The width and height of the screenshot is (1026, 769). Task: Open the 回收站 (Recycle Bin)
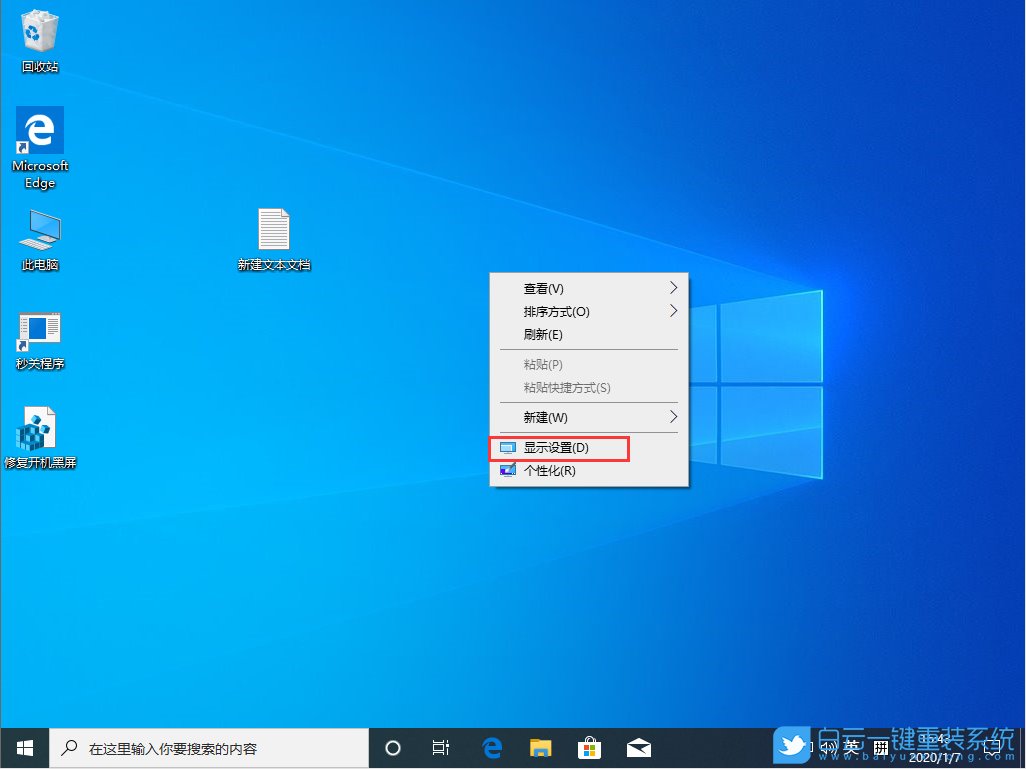point(39,30)
